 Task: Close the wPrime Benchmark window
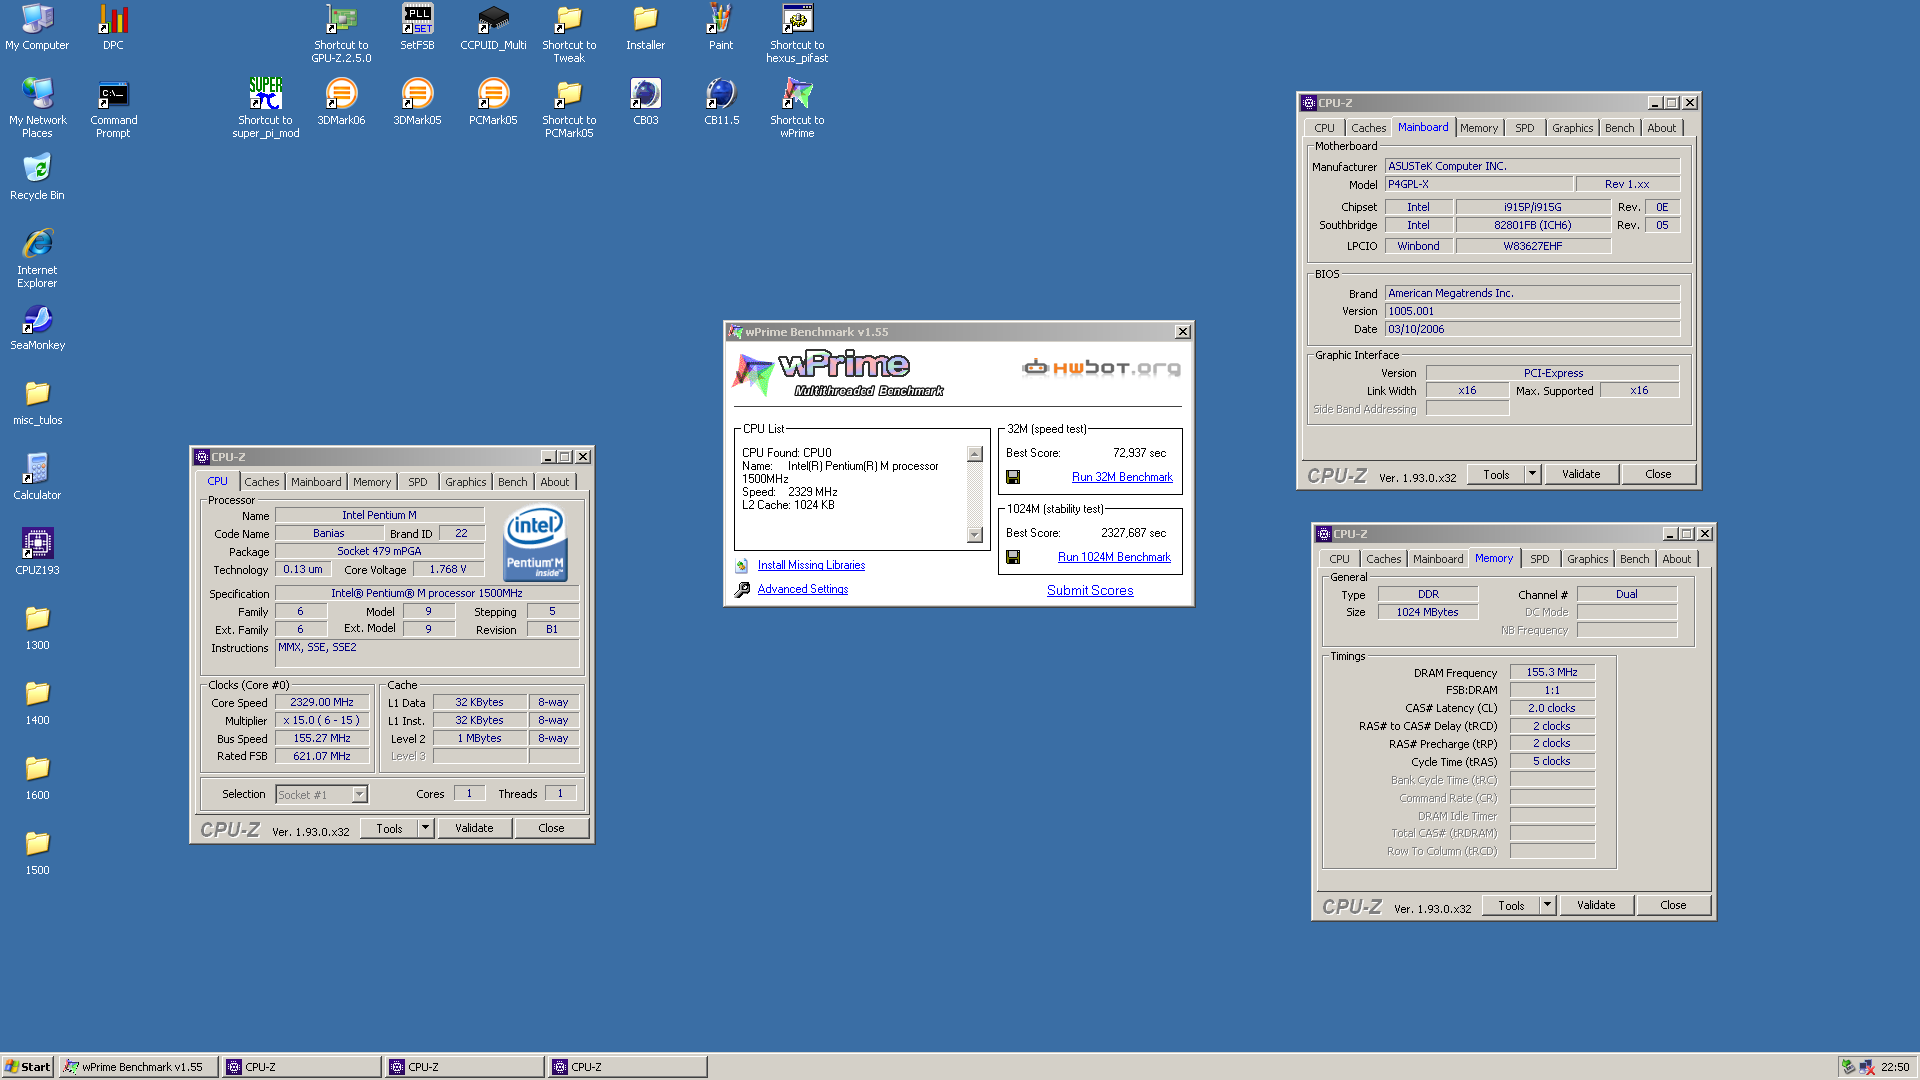coord(1182,332)
